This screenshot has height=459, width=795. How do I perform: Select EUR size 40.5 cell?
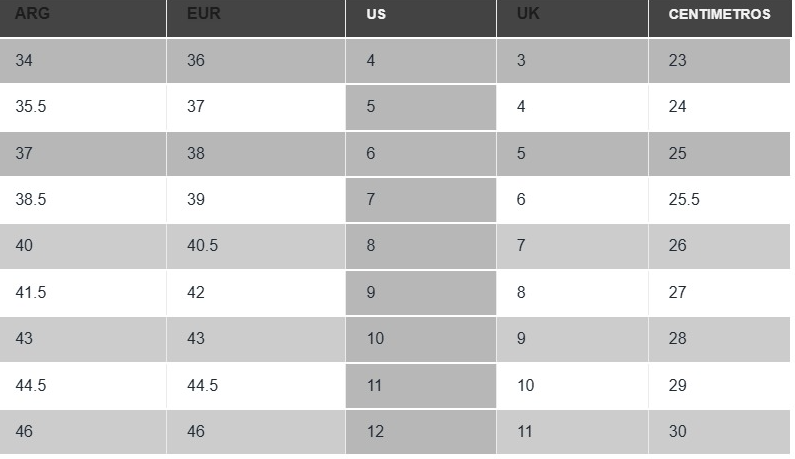click(256, 246)
